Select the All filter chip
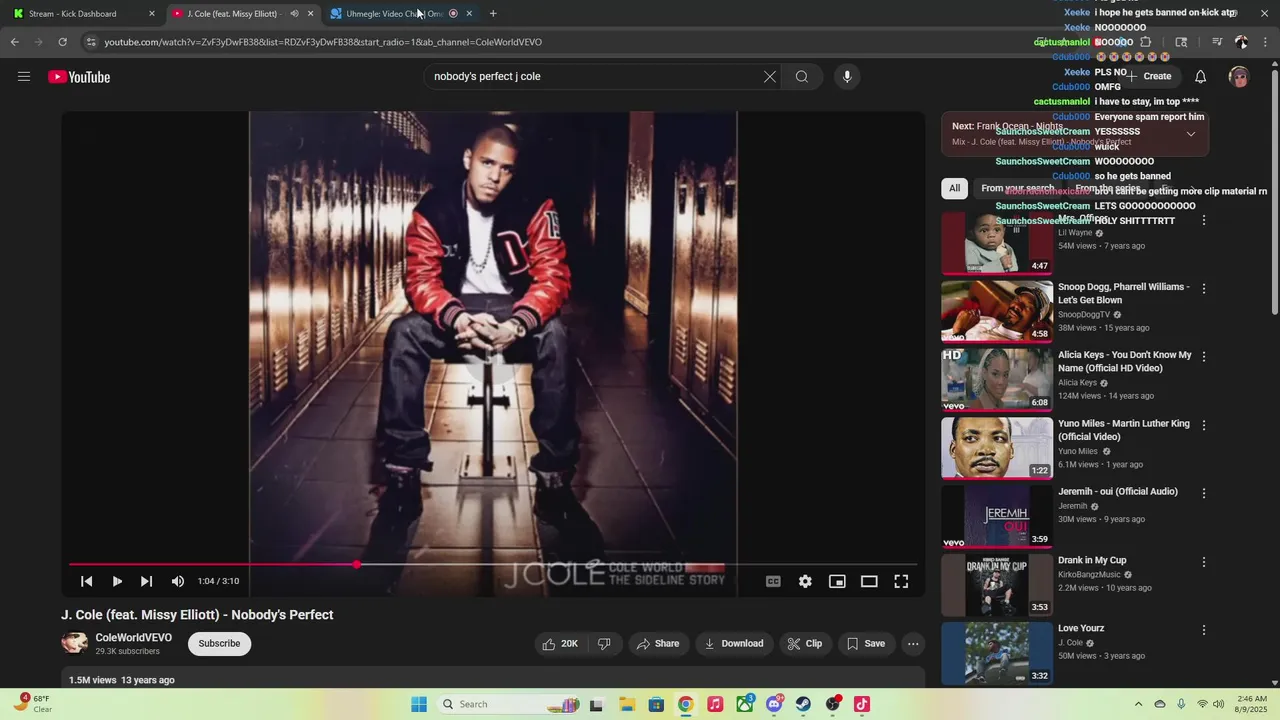The width and height of the screenshot is (1280, 720). [x=955, y=188]
